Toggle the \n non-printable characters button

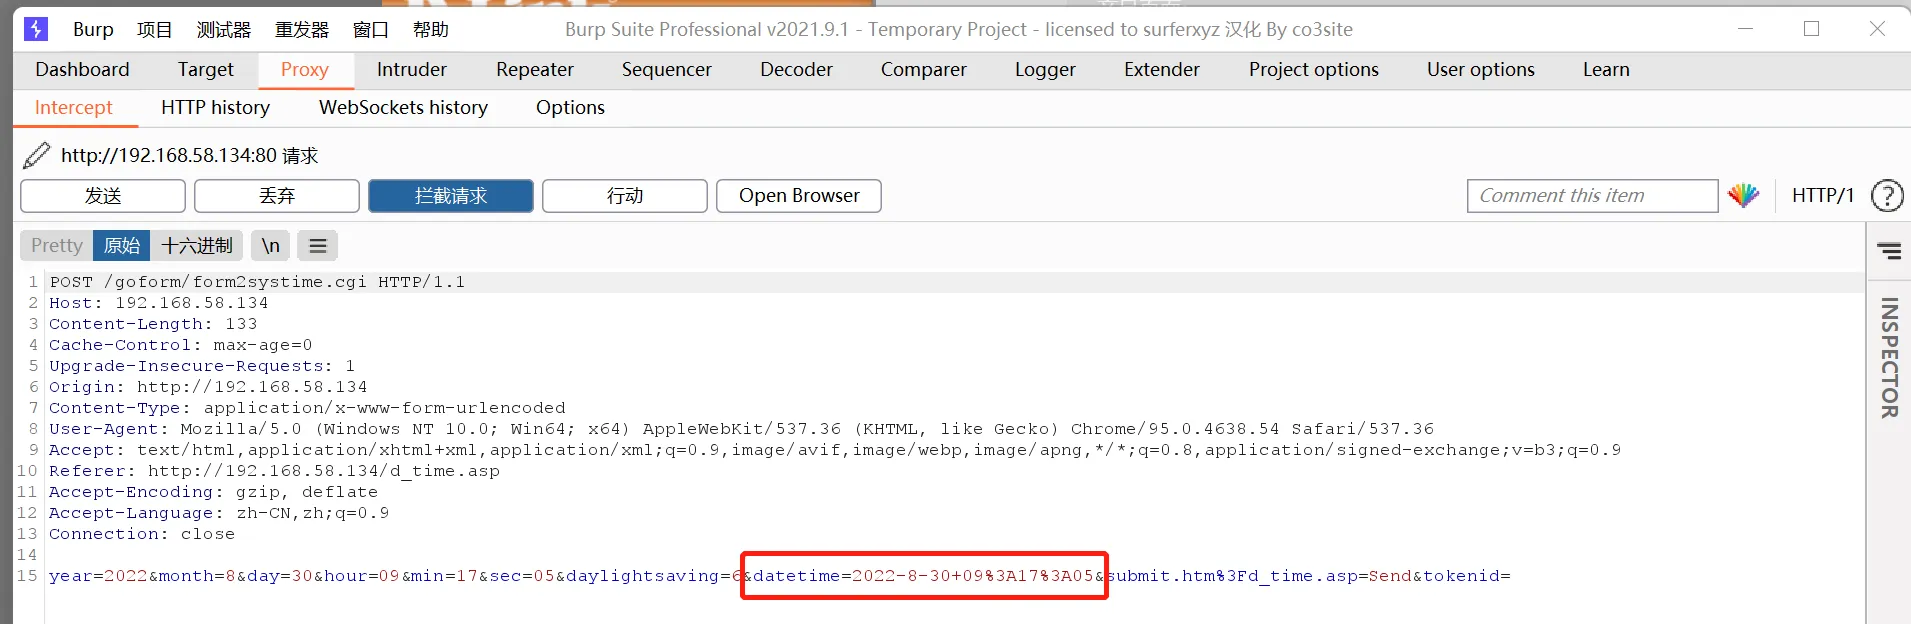tap(270, 246)
